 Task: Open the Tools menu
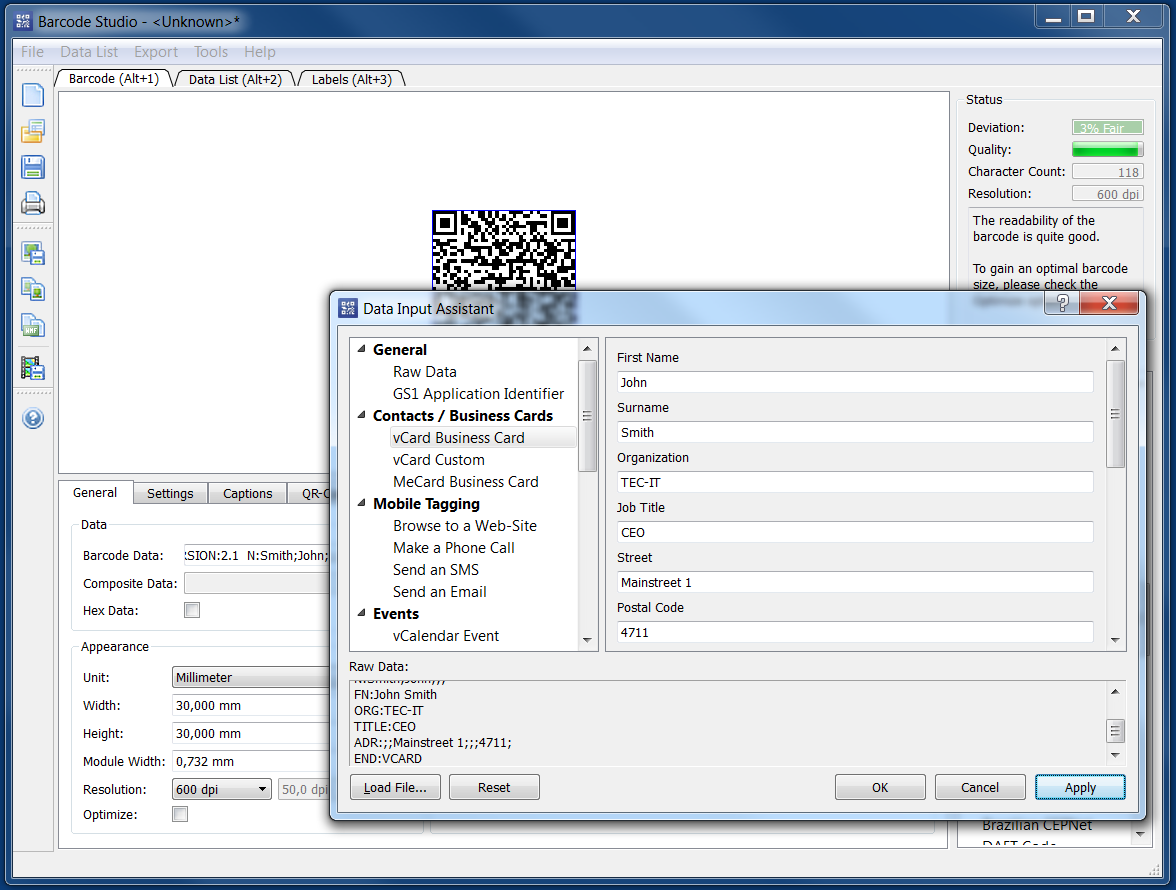211,51
